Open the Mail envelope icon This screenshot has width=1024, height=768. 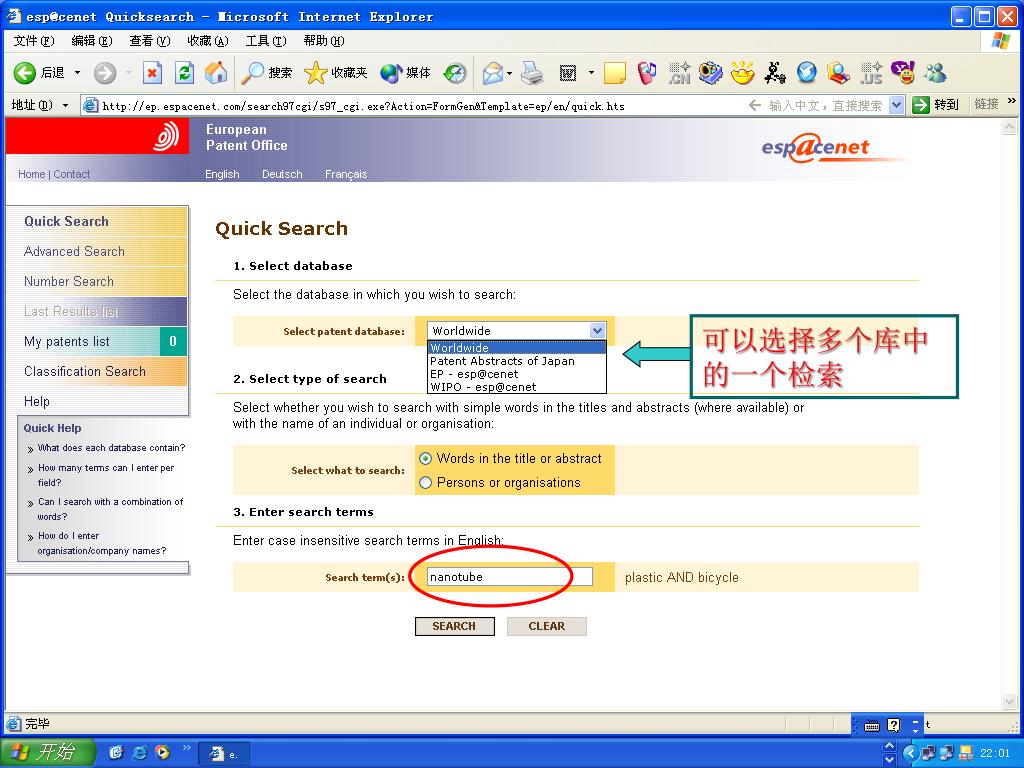pyautogui.click(x=493, y=73)
